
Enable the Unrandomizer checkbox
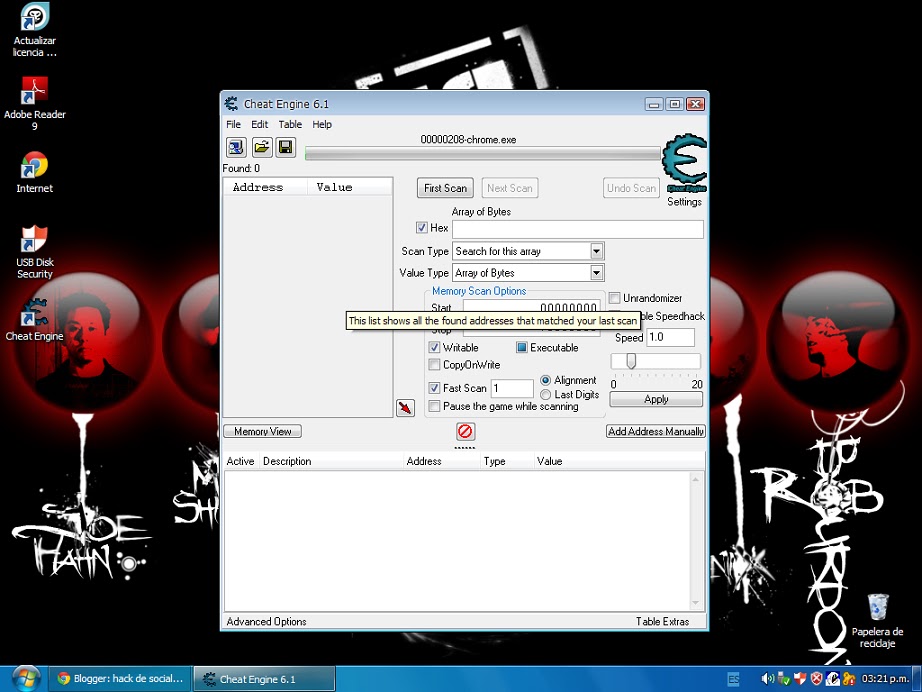(613, 298)
